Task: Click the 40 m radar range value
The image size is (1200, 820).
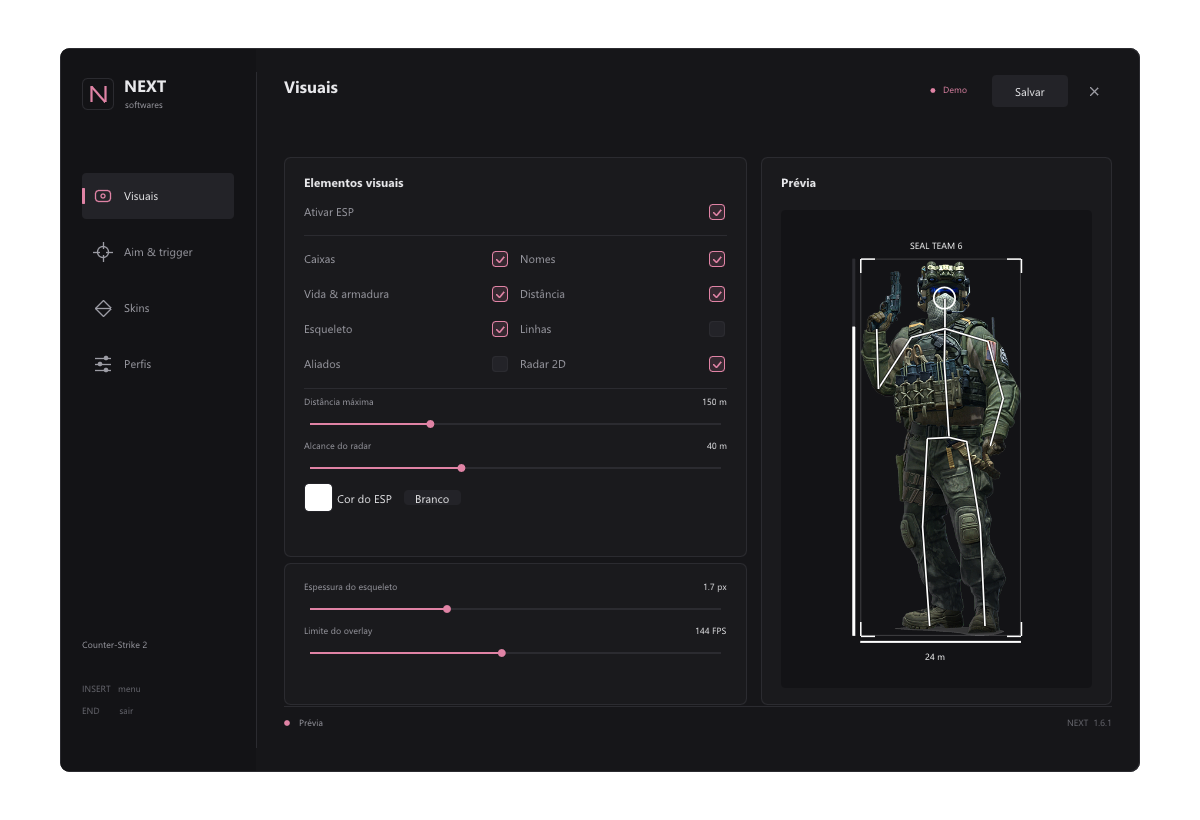Action: (x=717, y=446)
